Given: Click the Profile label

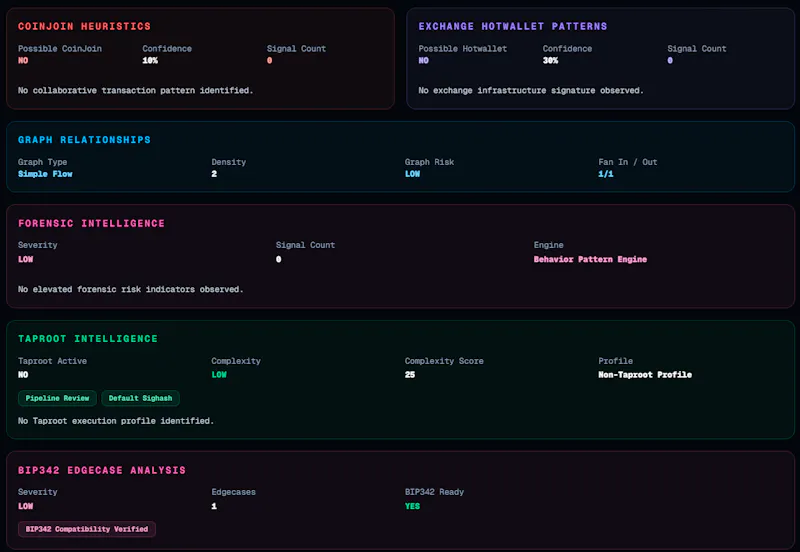Looking at the screenshot, I should (615, 361).
